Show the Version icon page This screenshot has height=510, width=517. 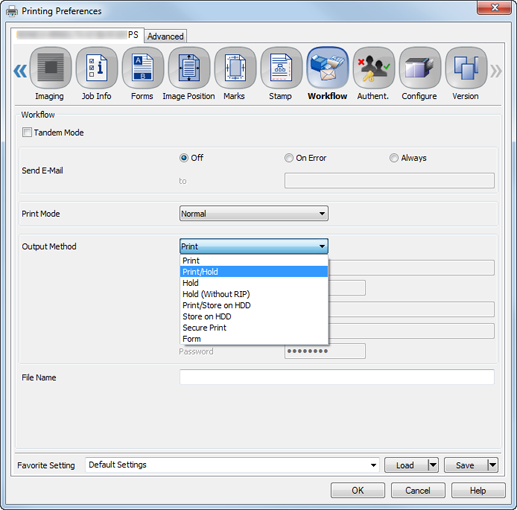coord(466,68)
